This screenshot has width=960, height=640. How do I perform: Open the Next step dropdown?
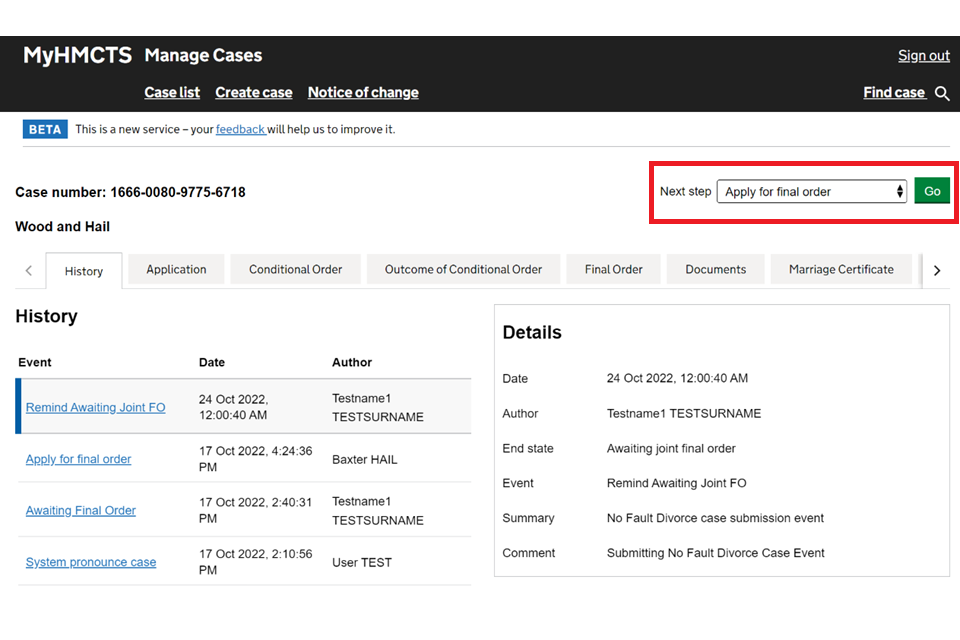811,192
